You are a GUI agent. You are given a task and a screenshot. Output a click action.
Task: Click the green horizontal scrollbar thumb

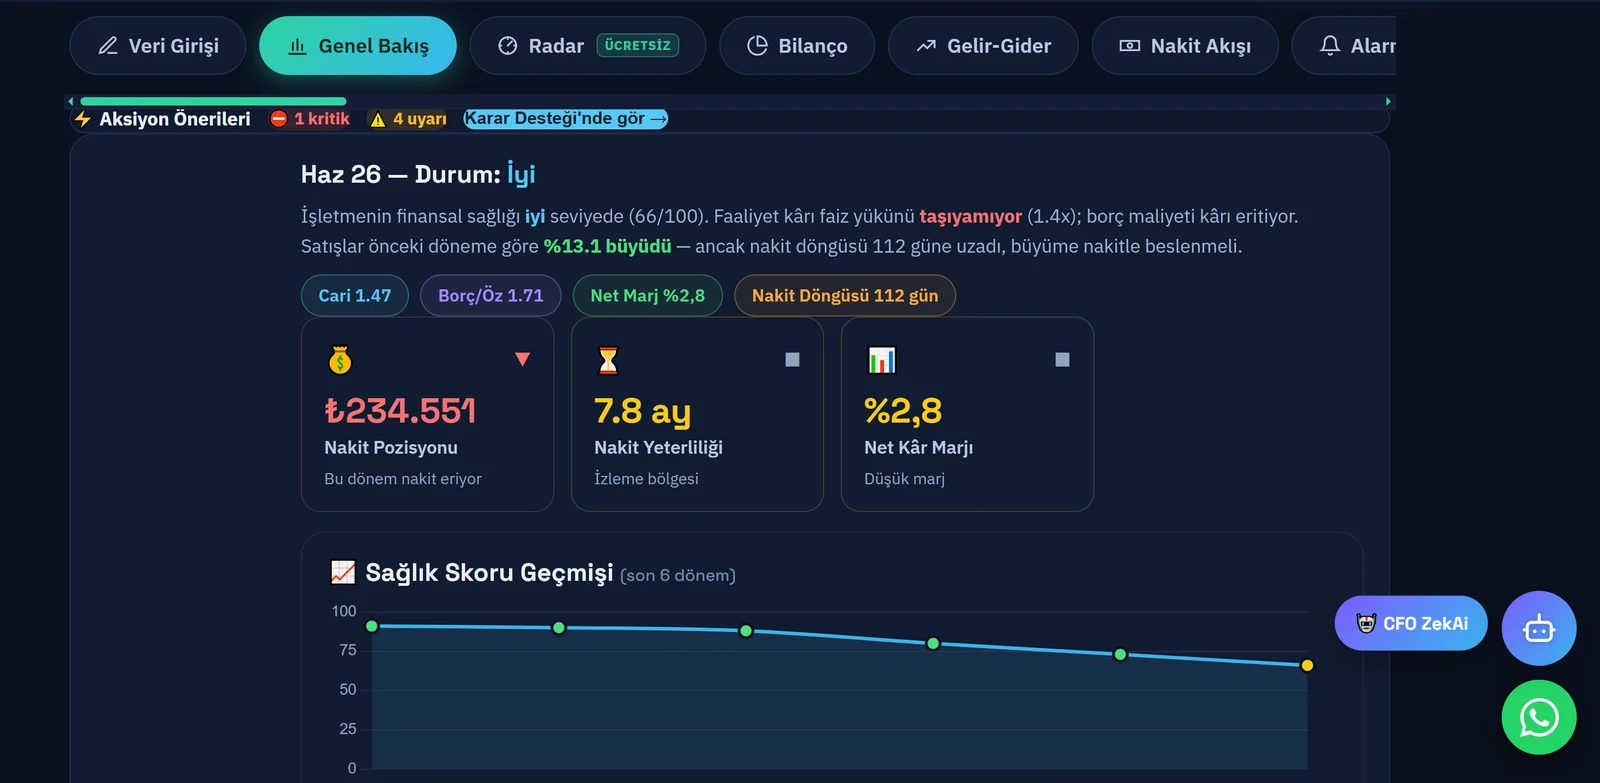(x=213, y=101)
